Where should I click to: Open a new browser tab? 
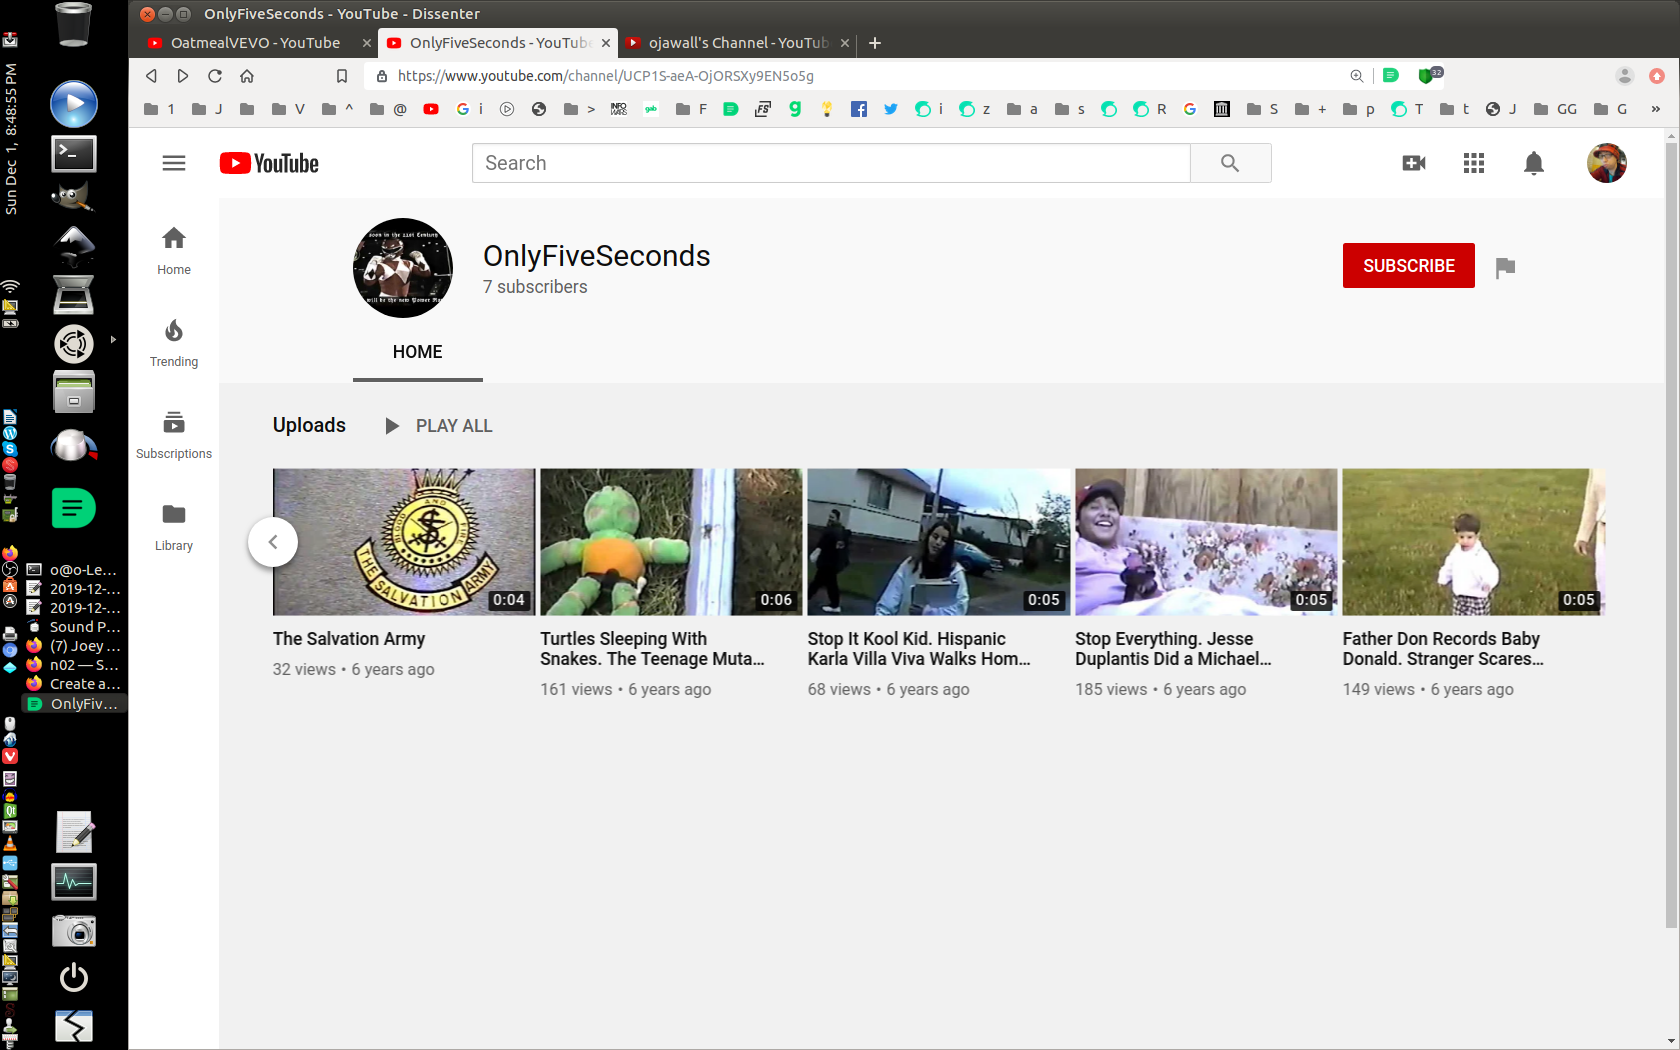click(x=875, y=43)
